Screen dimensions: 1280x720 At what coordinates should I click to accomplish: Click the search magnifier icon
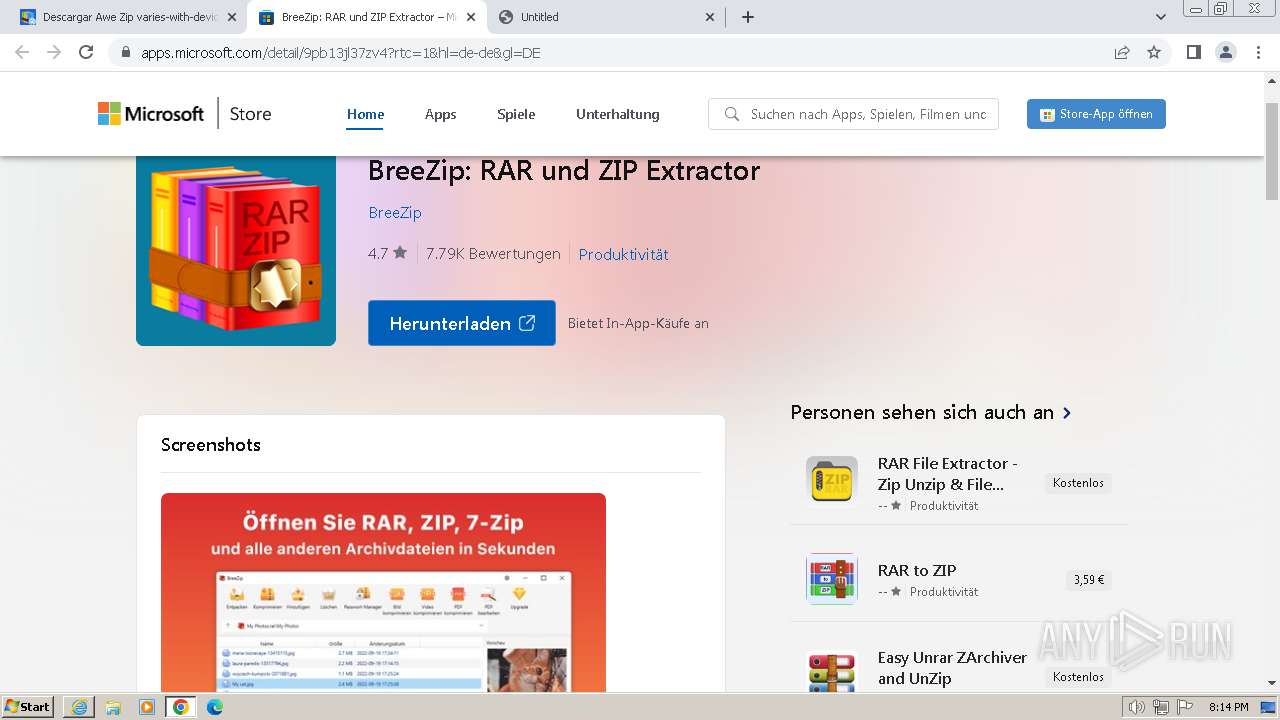pos(732,114)
